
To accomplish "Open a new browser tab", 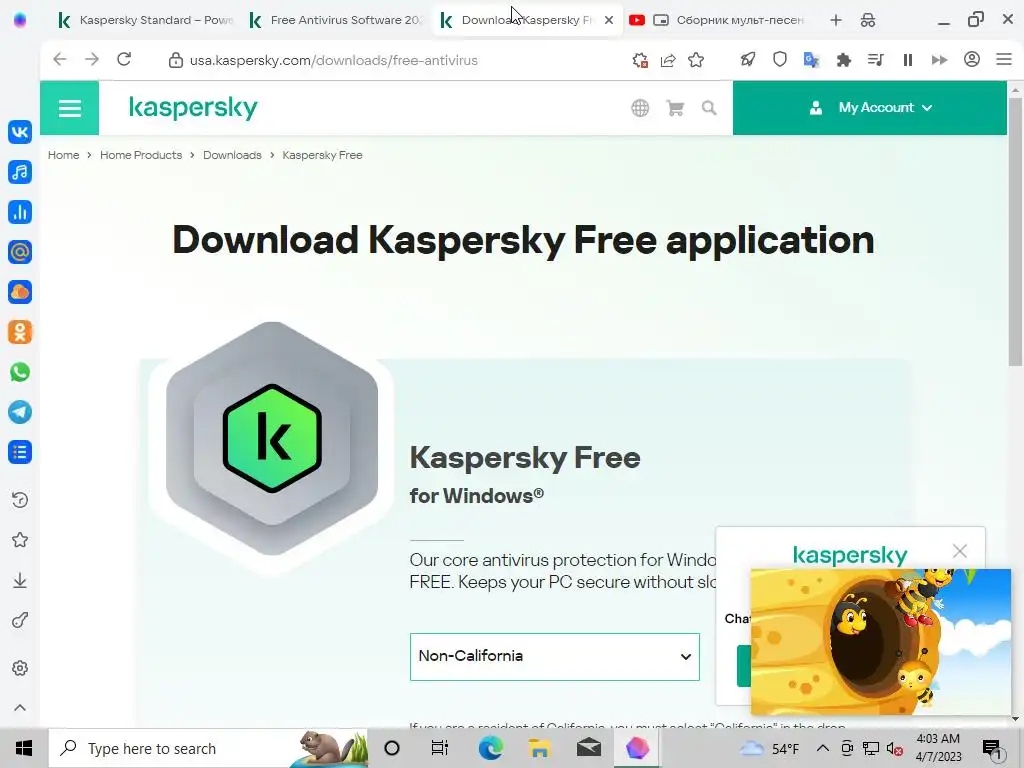I will pyautogui.click(x=836, y=20).
